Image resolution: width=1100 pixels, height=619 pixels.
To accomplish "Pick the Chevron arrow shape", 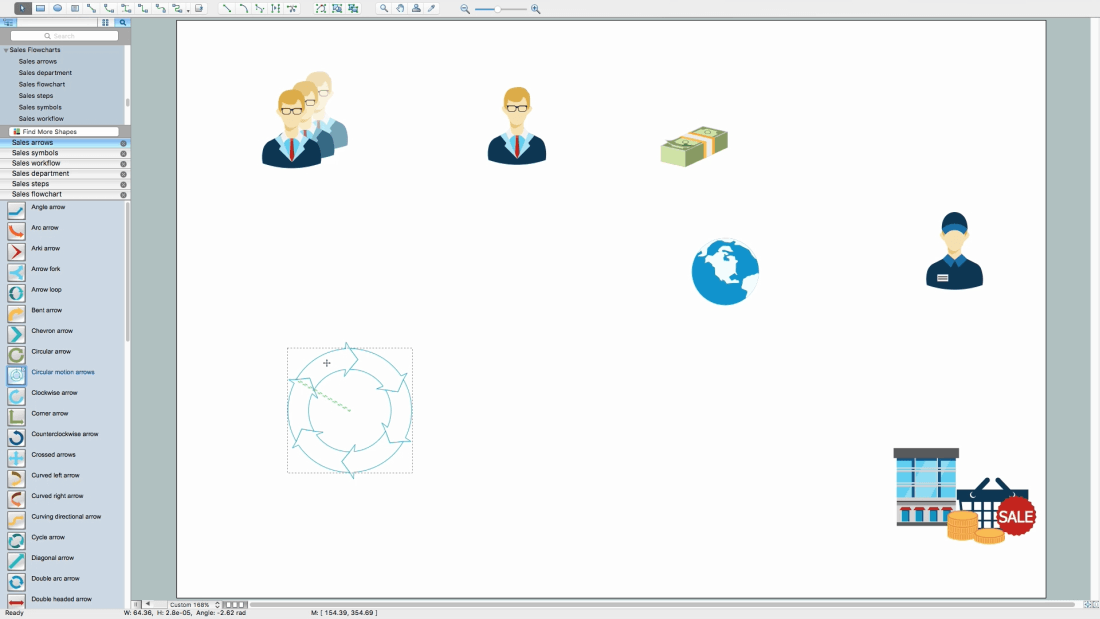I will point(16,333).
